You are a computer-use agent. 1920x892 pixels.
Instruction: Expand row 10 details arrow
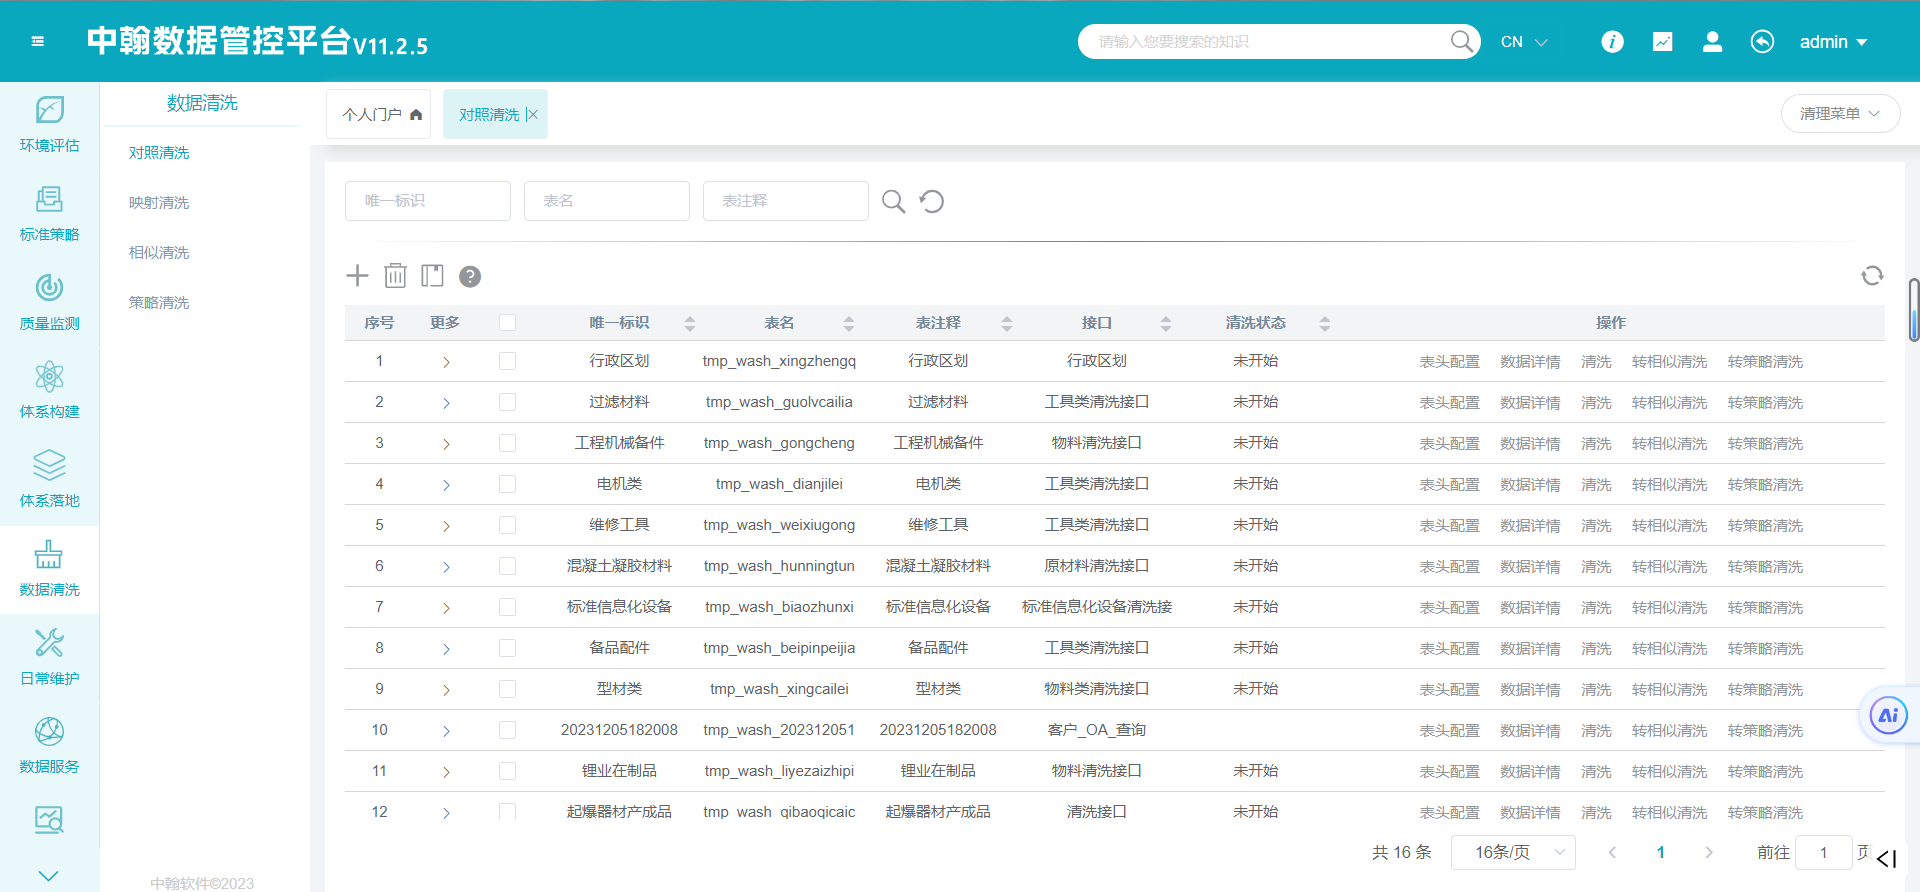point(446,731)
